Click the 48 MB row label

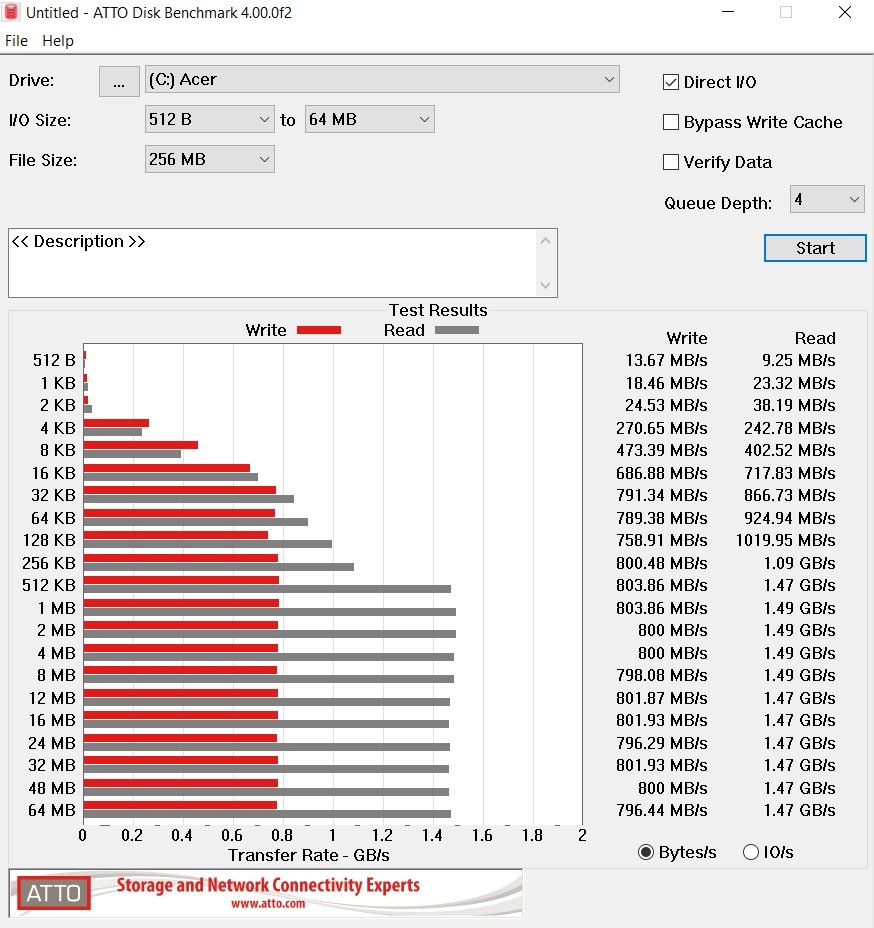point(52,788)
